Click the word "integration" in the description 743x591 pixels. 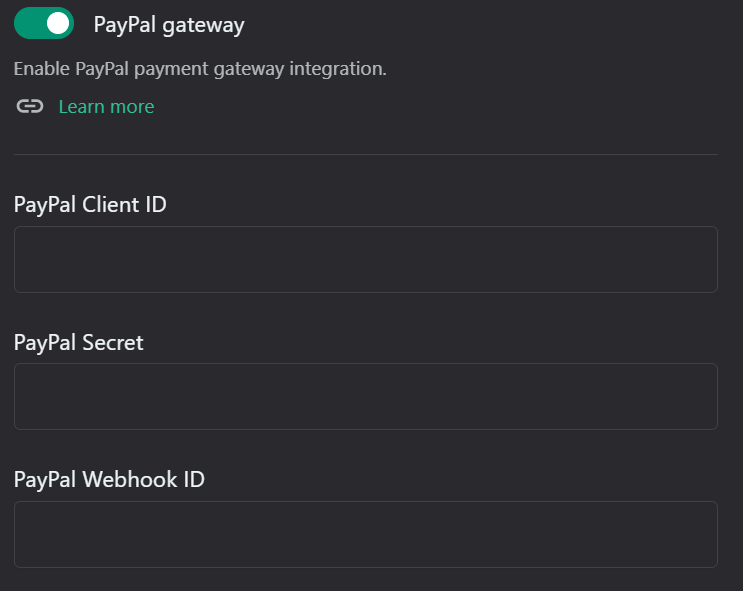(x=338, y=69)
